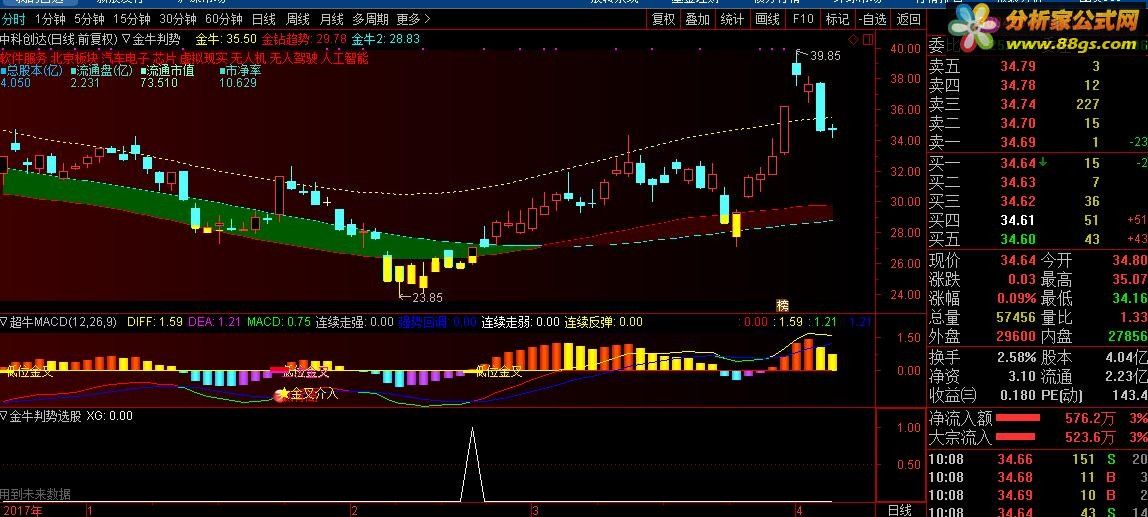Click the green down arrow beside 买一 price
The width and height of the screenshot is (1148, 517).
1042,162
